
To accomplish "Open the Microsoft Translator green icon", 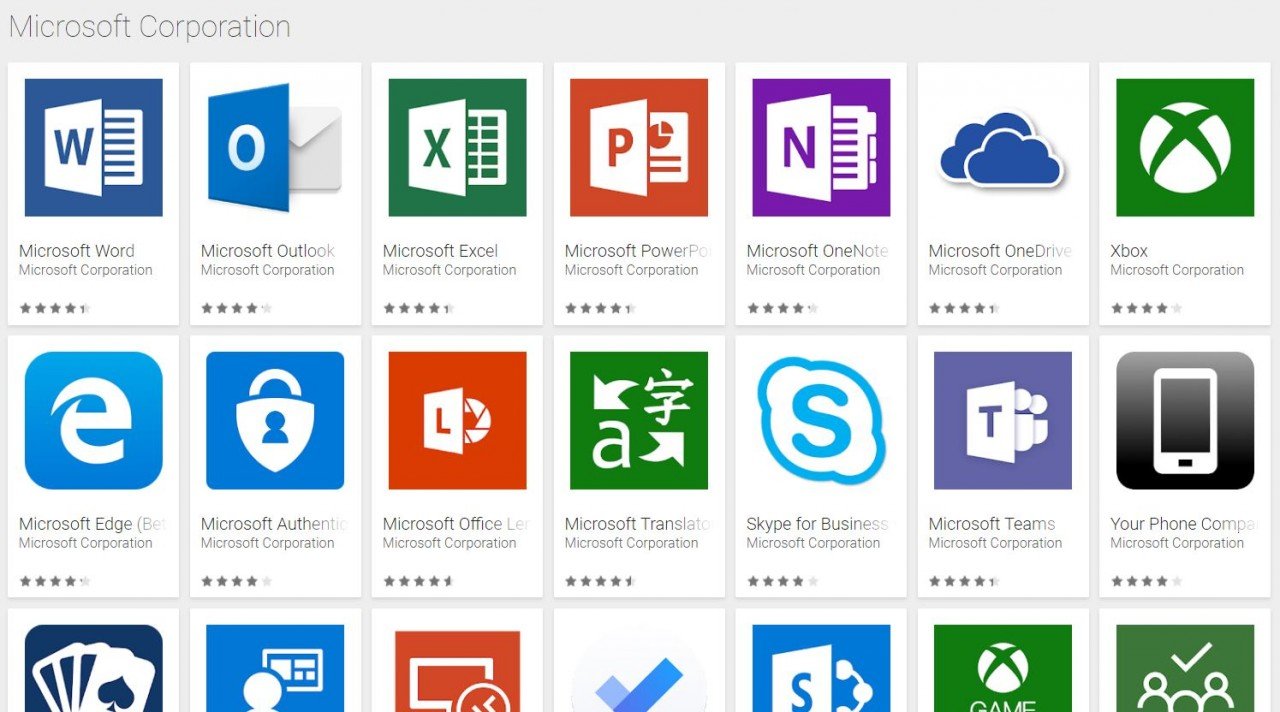I will click(639, 420).
